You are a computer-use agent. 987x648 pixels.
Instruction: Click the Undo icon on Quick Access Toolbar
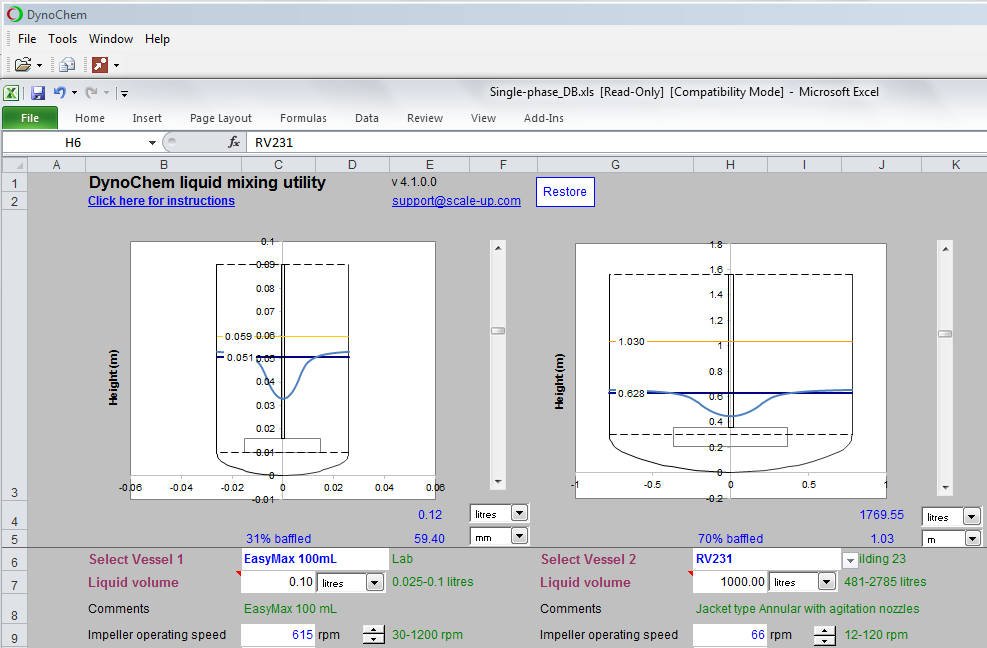click(60, 92)
